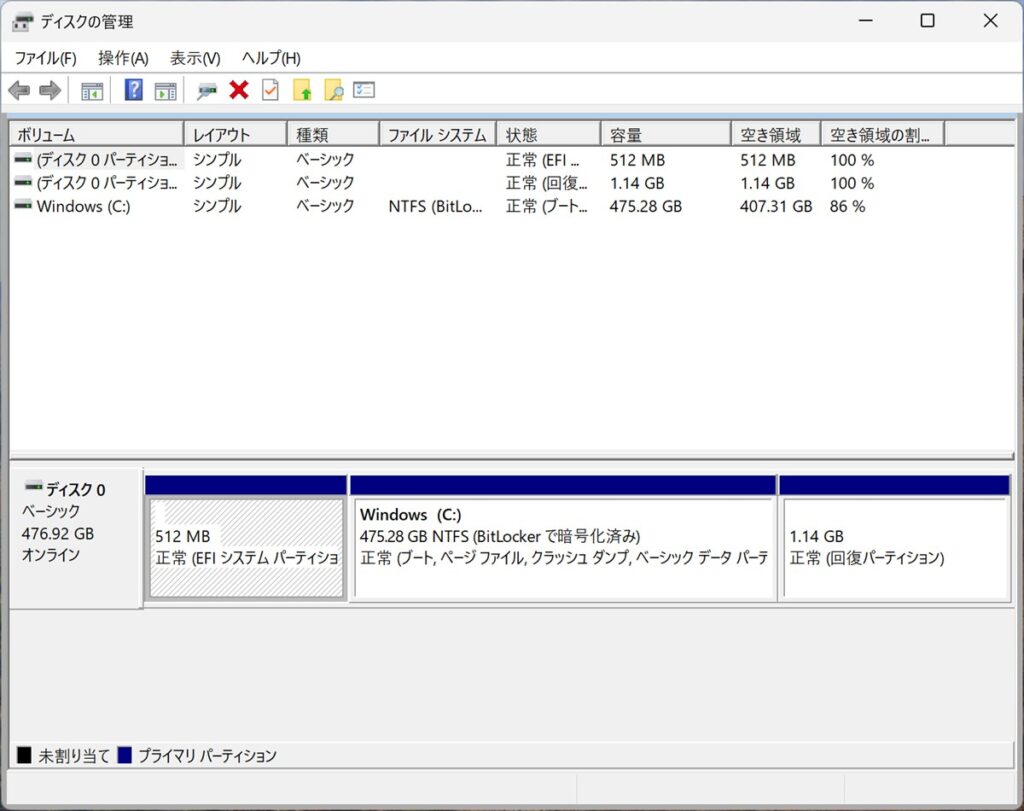
Task: Click the NTFS (BitLo... file system cell
Action: click(x=435, y=206)
